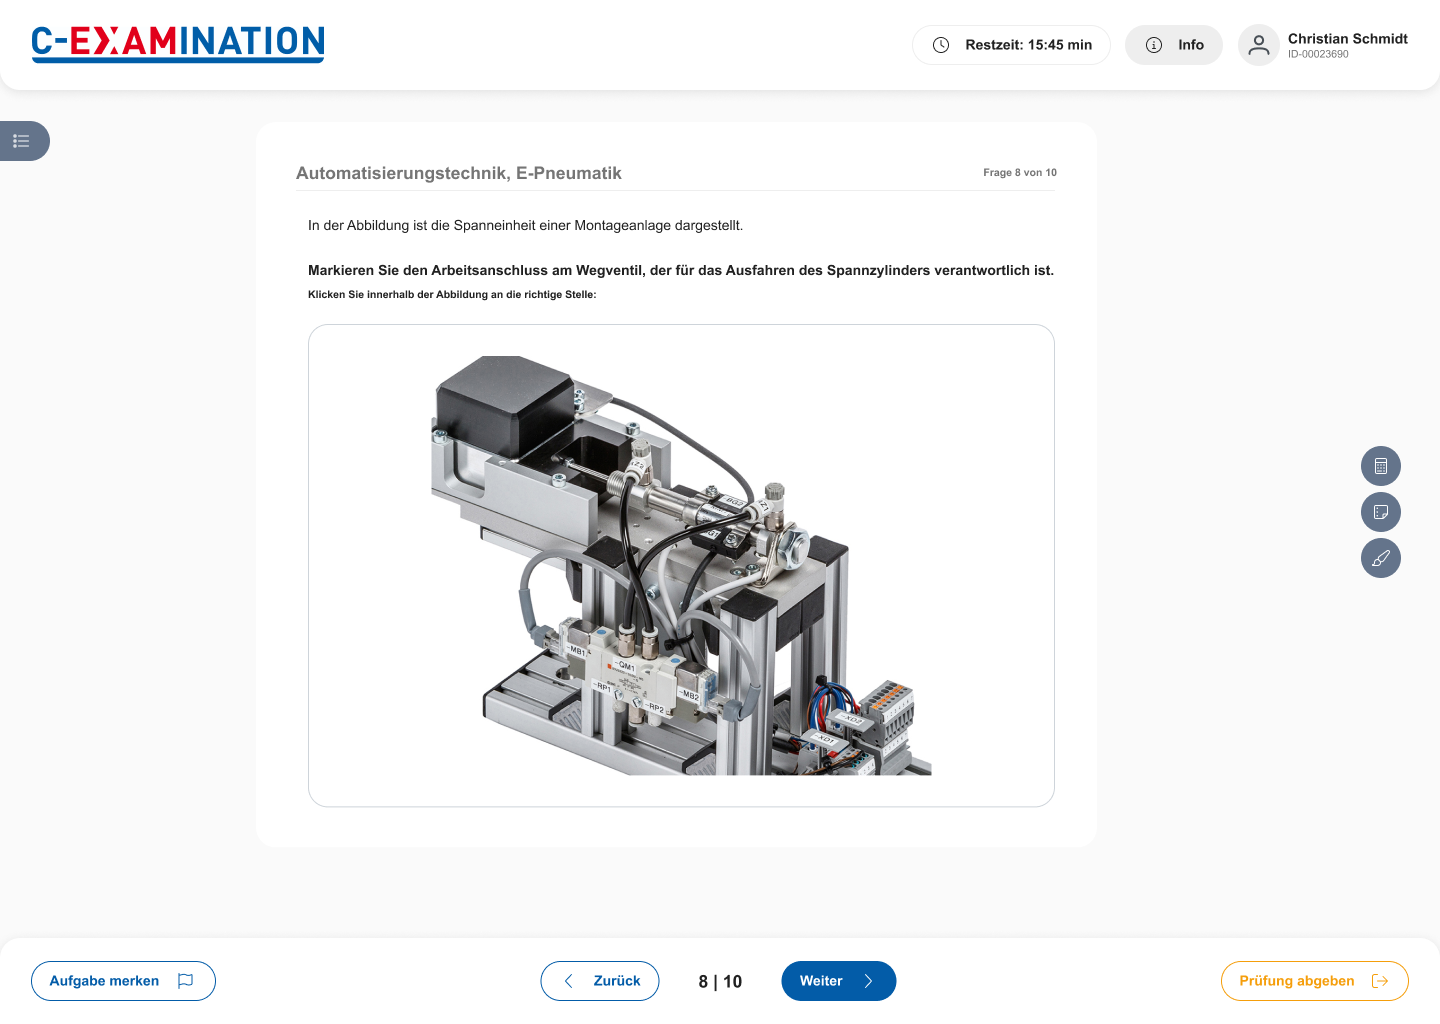
Task: Open the Info button
Action: point(1174,45)
